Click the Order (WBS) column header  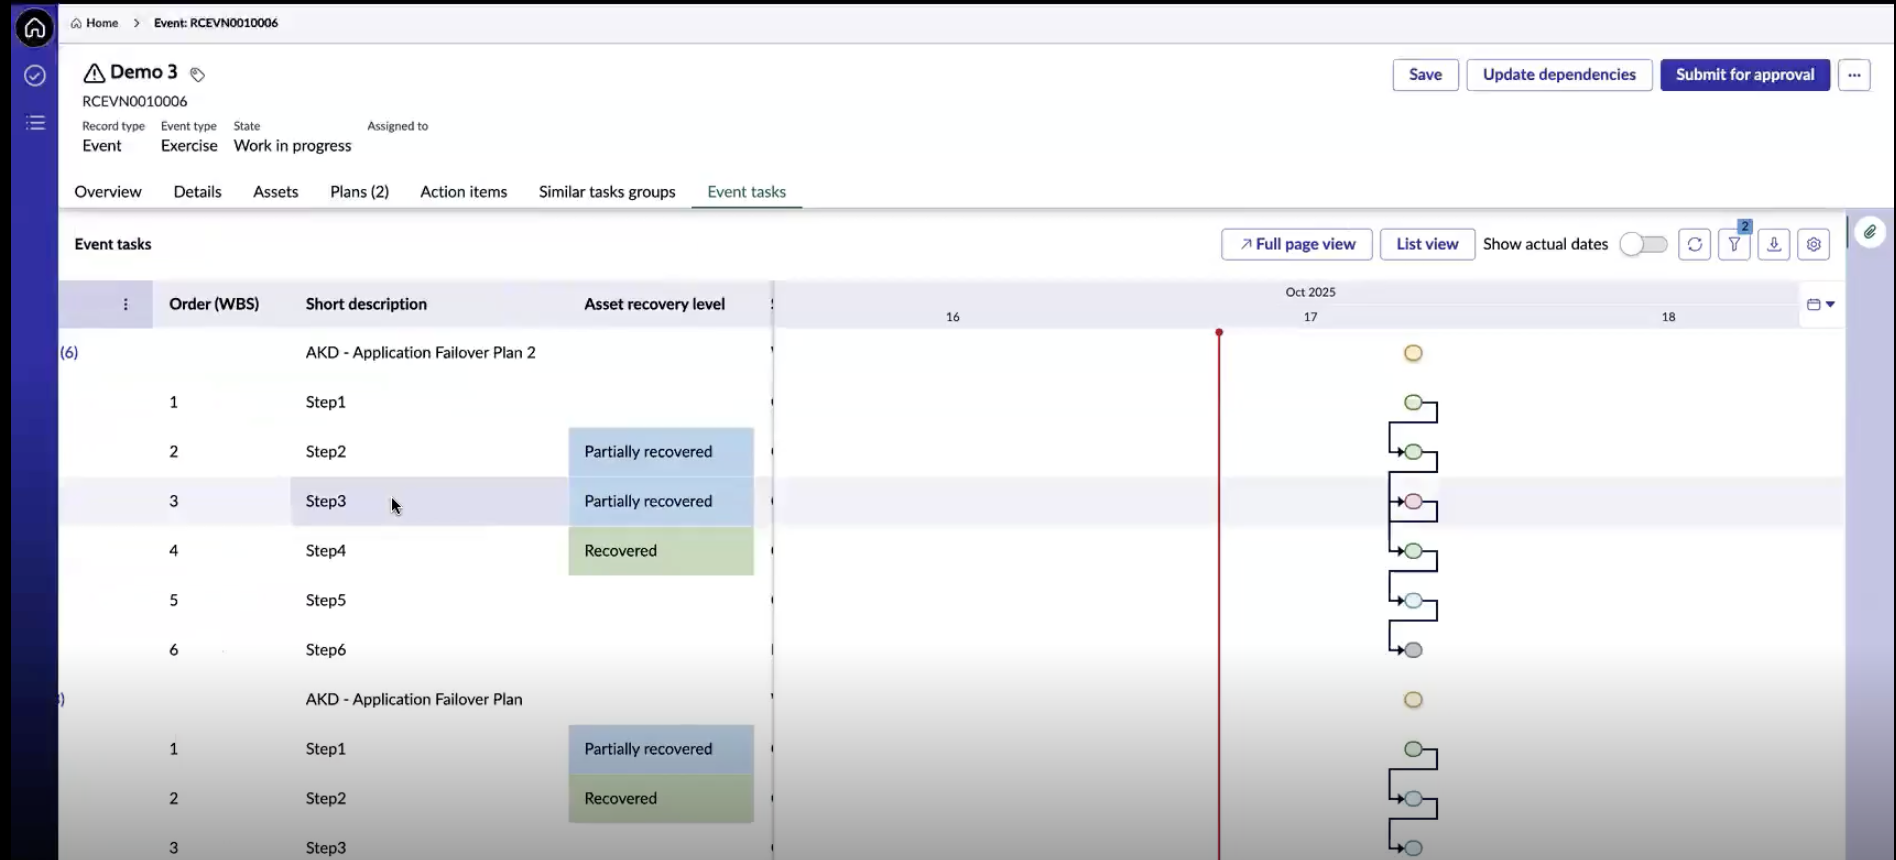(214, 304)
